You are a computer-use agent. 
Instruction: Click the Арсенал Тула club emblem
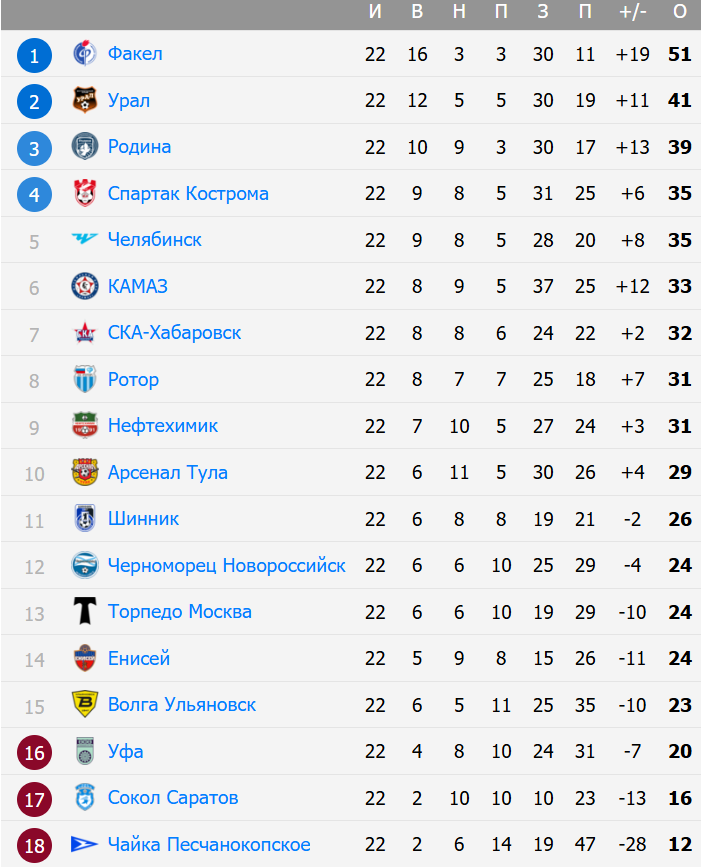pyautogui.click(x=85, y=472)
